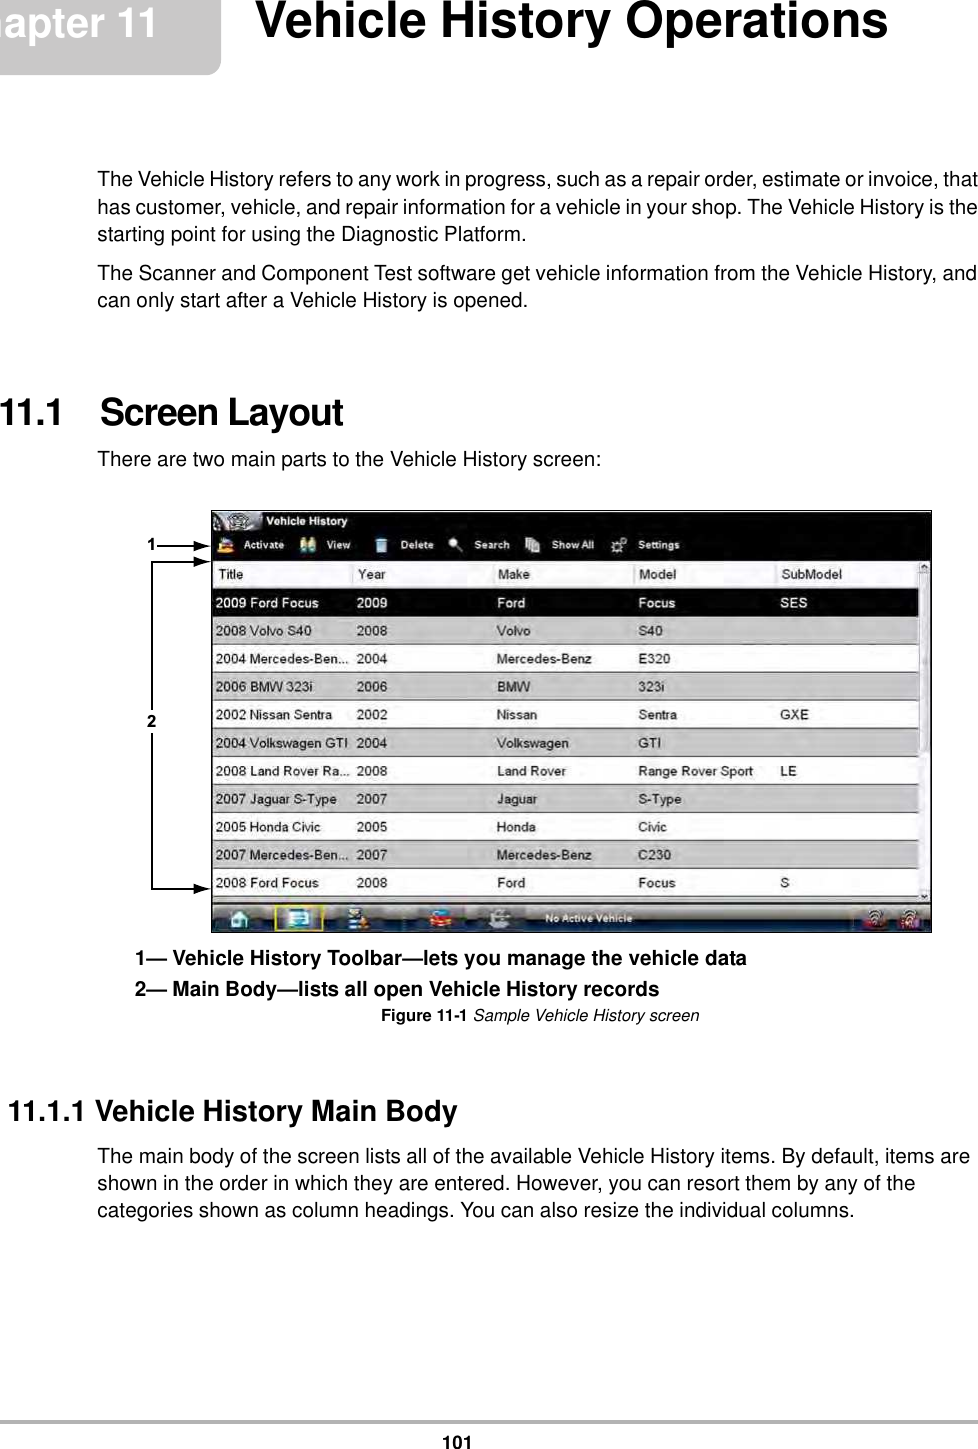The width and height of the screenshot is (978, 1449).
Task: Click the GXE submodel cell
Action: 794,715
